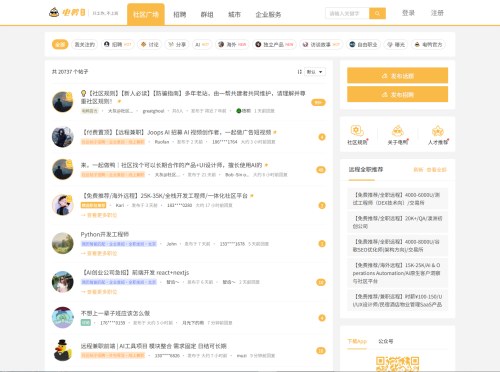Open the 不想上一辈子班应该怎么做 post
500x372 pixels.
[115, 313]
